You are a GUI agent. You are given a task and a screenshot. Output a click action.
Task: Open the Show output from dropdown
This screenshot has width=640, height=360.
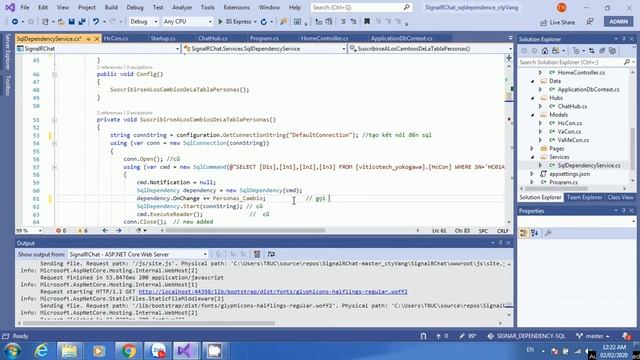138,254
